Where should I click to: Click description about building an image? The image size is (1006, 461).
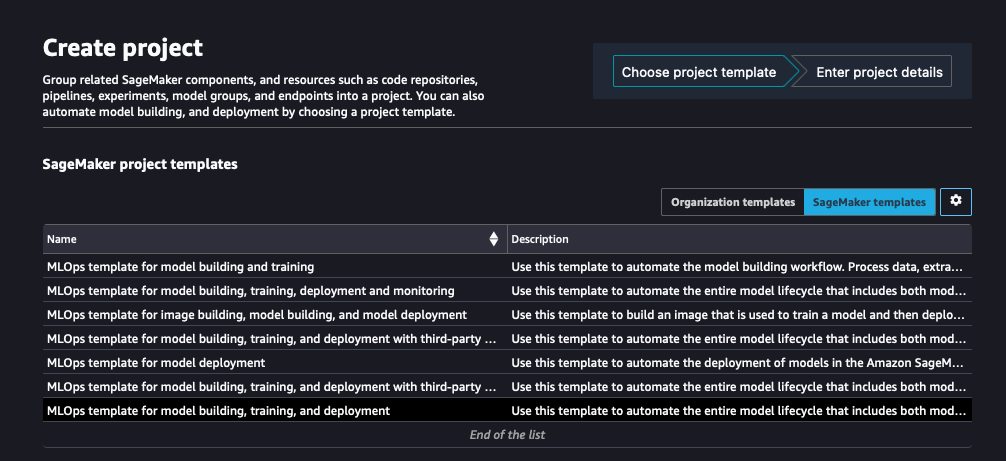coord(738,315)
